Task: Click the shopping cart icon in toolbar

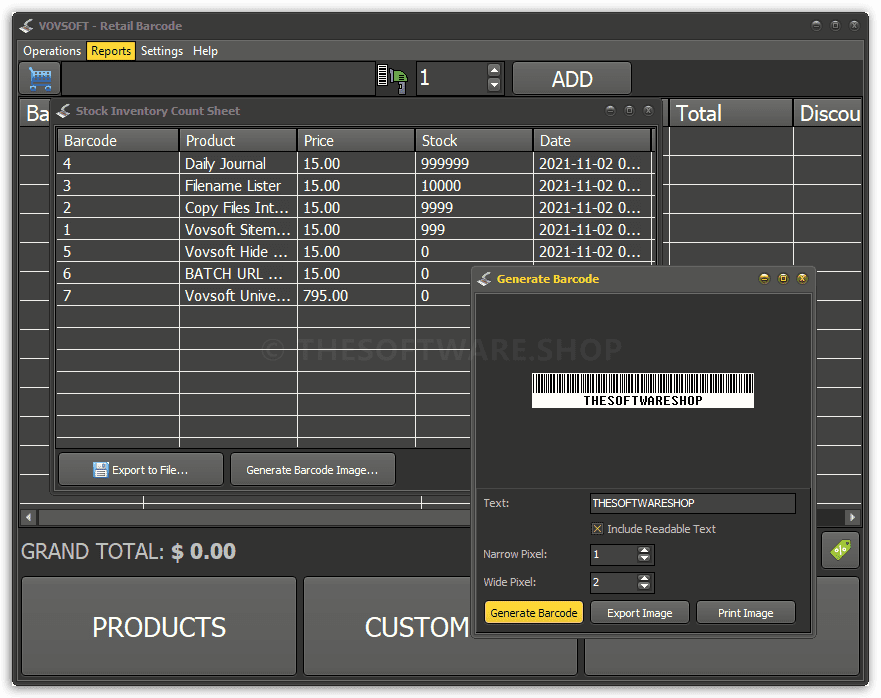Action: tap(40, 78)
